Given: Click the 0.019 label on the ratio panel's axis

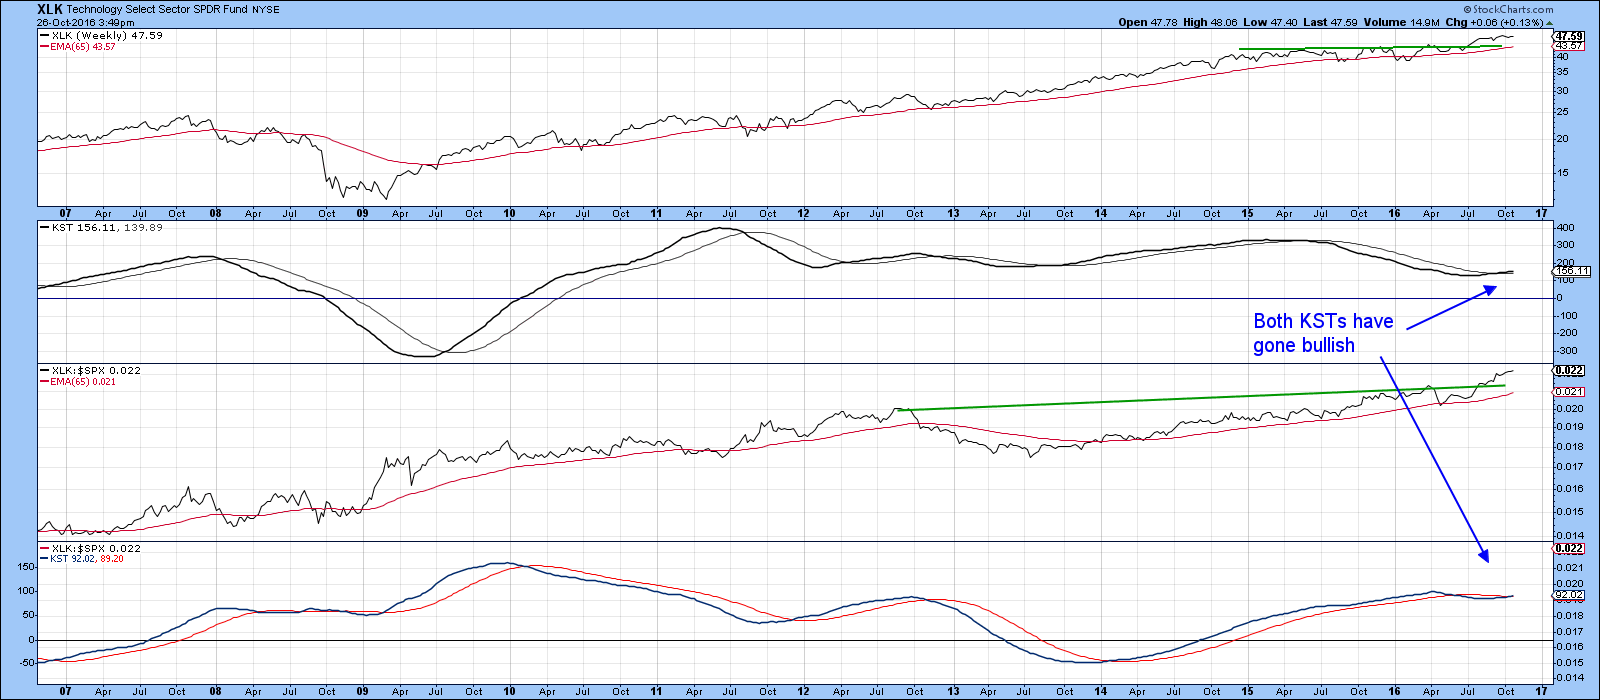Looking at the screenshot, I should (1568, 426).
